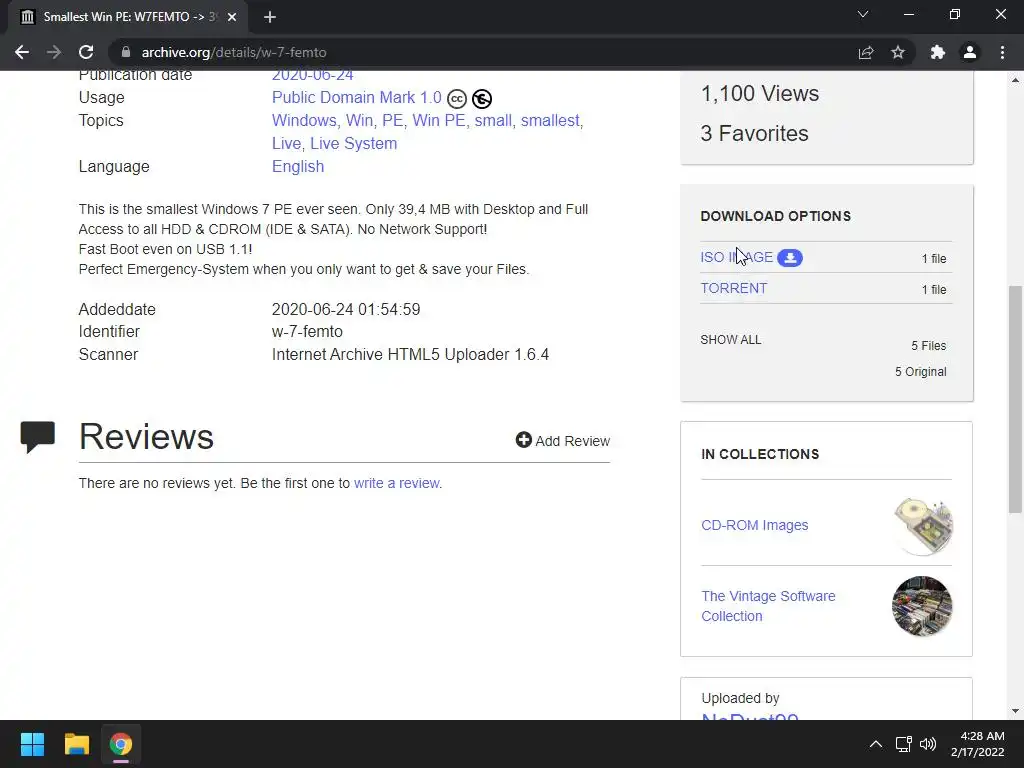Click the 5 Original text
Screen dimensions: 1024x768
(x=920, y=372)
